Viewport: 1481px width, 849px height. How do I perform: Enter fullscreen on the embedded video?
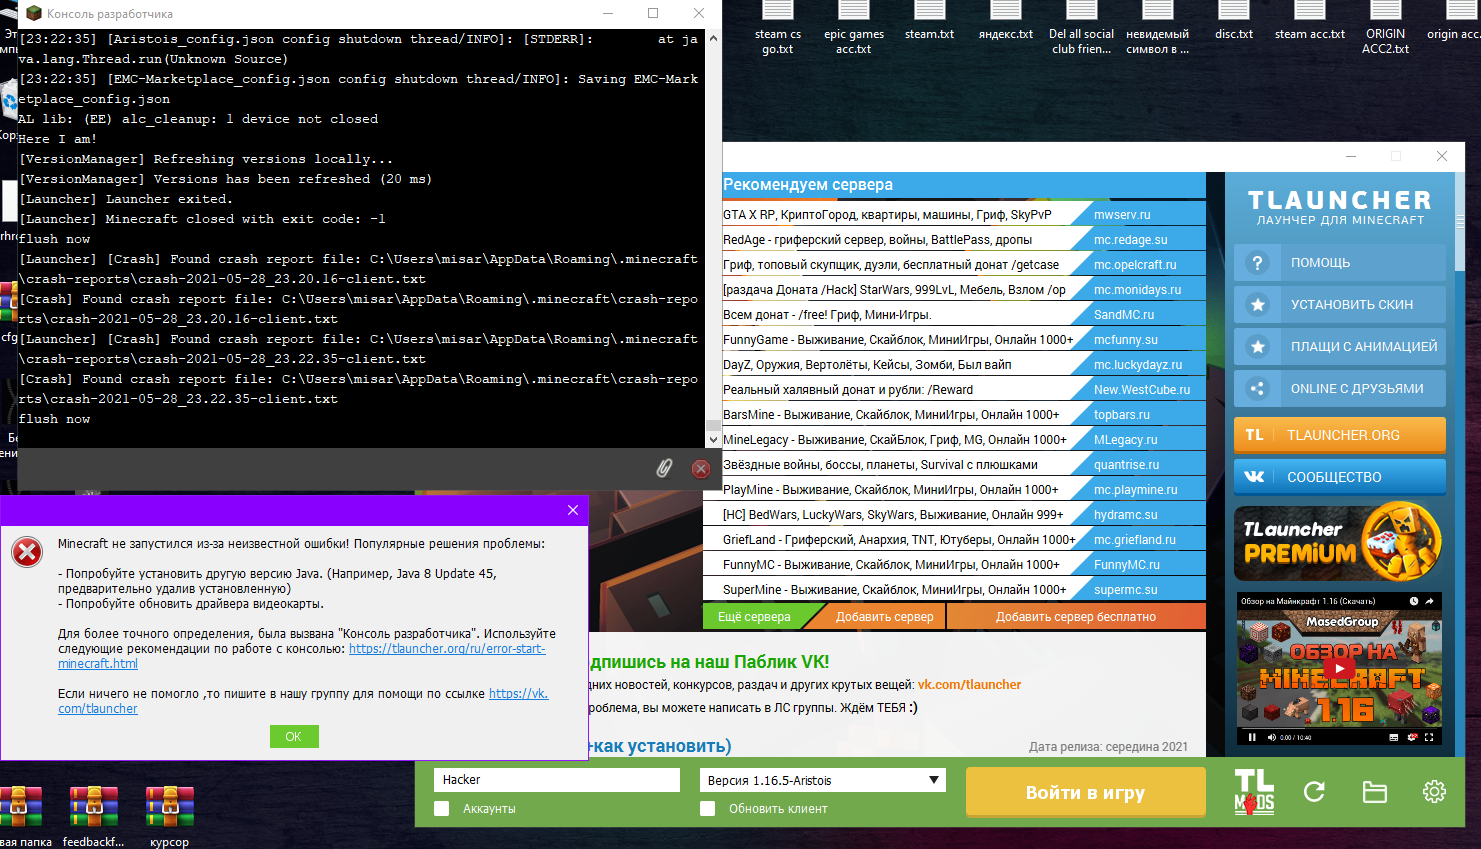[x=1429, y=737]
